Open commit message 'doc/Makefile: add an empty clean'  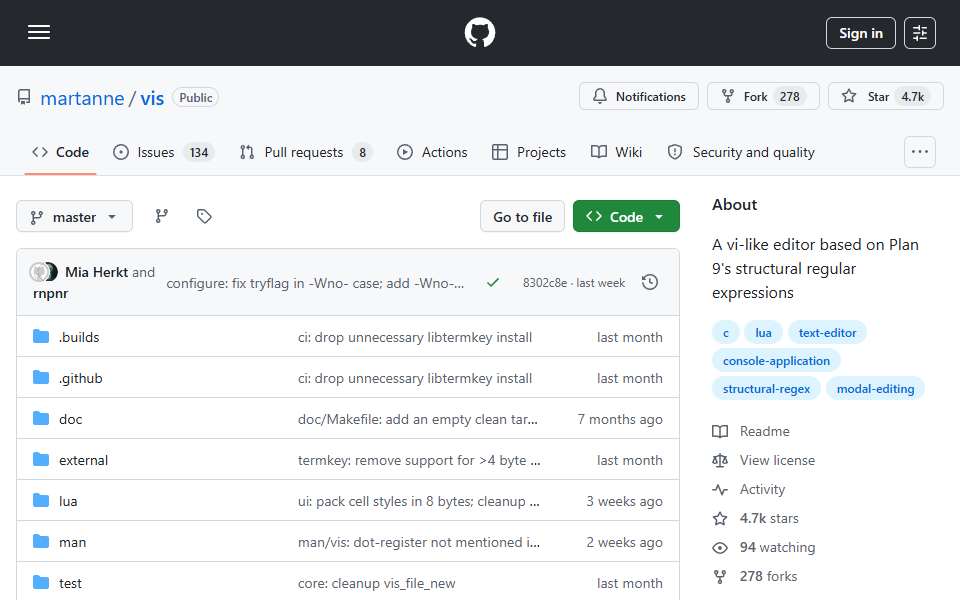click(x=418, y=419)
